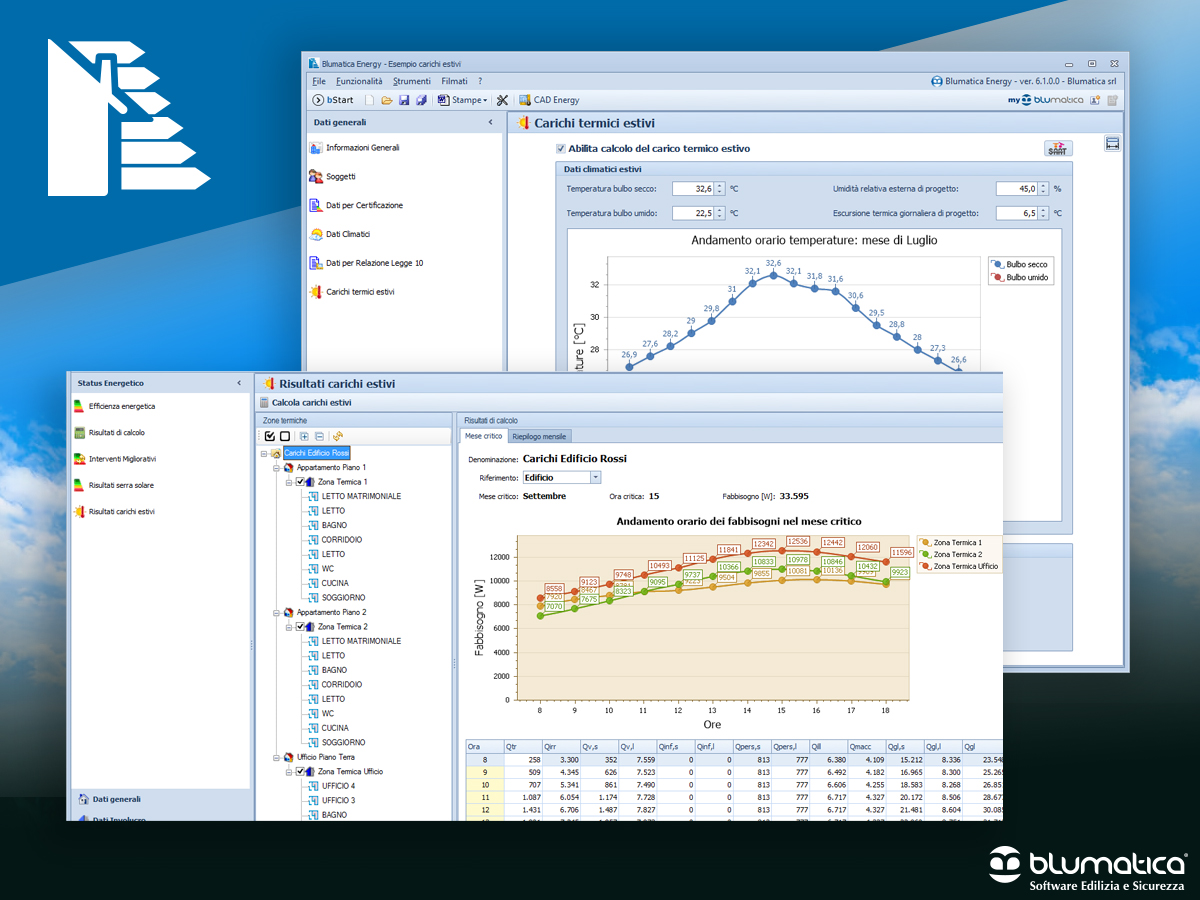Select Carichi termici estivi in Dati generali
This screenshot has width=1200, height=900.
[351, 292]
